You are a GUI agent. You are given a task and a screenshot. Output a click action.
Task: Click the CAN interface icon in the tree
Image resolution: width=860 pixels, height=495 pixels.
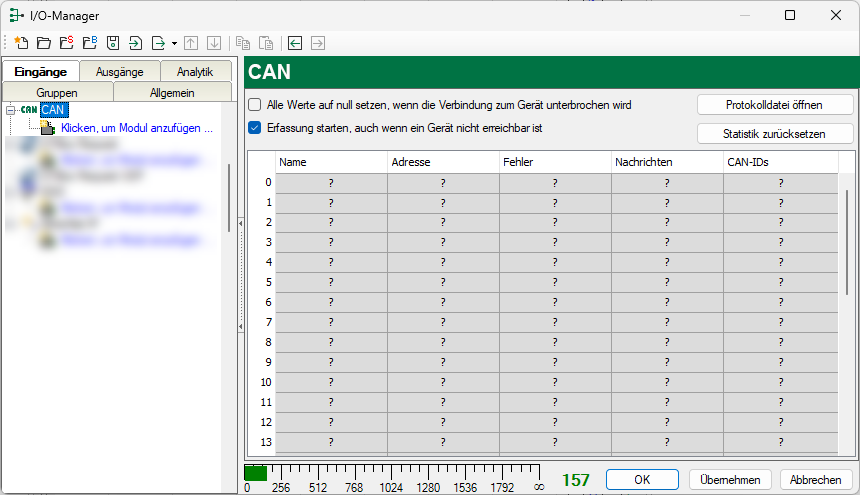point(29,110)
